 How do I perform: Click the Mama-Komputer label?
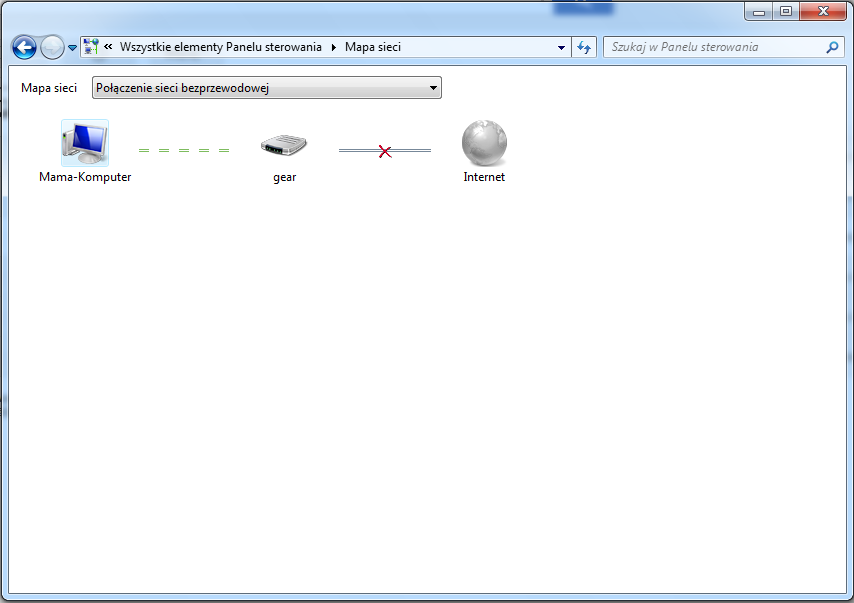tap(85, 177)
